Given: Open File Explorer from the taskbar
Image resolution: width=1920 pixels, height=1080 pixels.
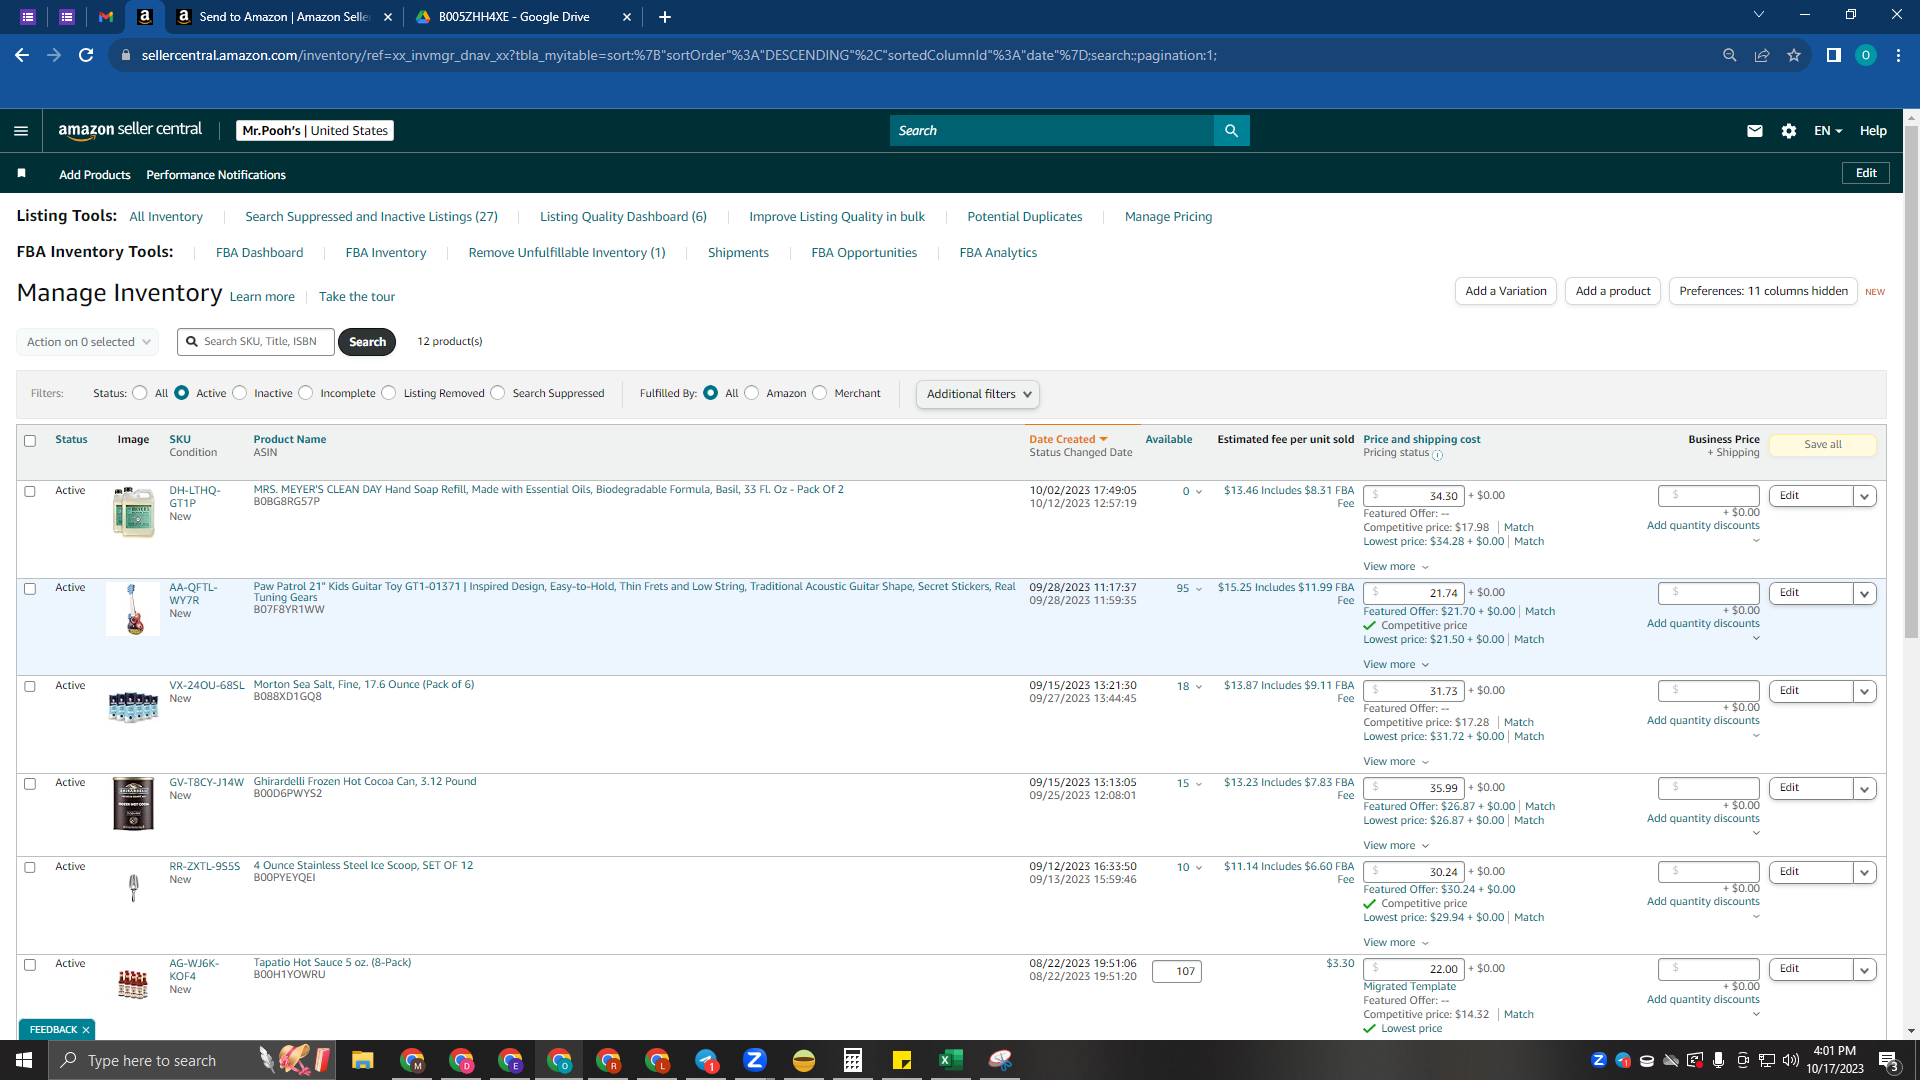Looking at the screenshot, I should pos(362,1060).
